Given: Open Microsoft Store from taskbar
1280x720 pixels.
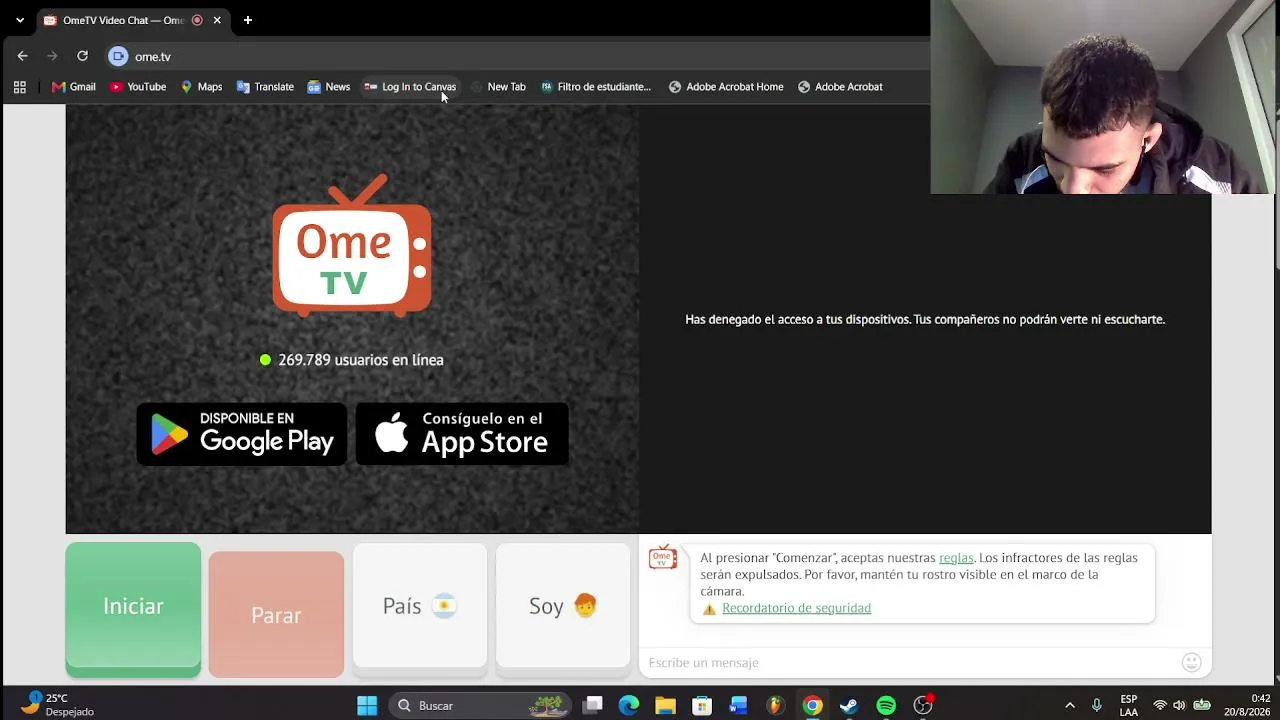Looking at the screenshot, I should [702, 706].
